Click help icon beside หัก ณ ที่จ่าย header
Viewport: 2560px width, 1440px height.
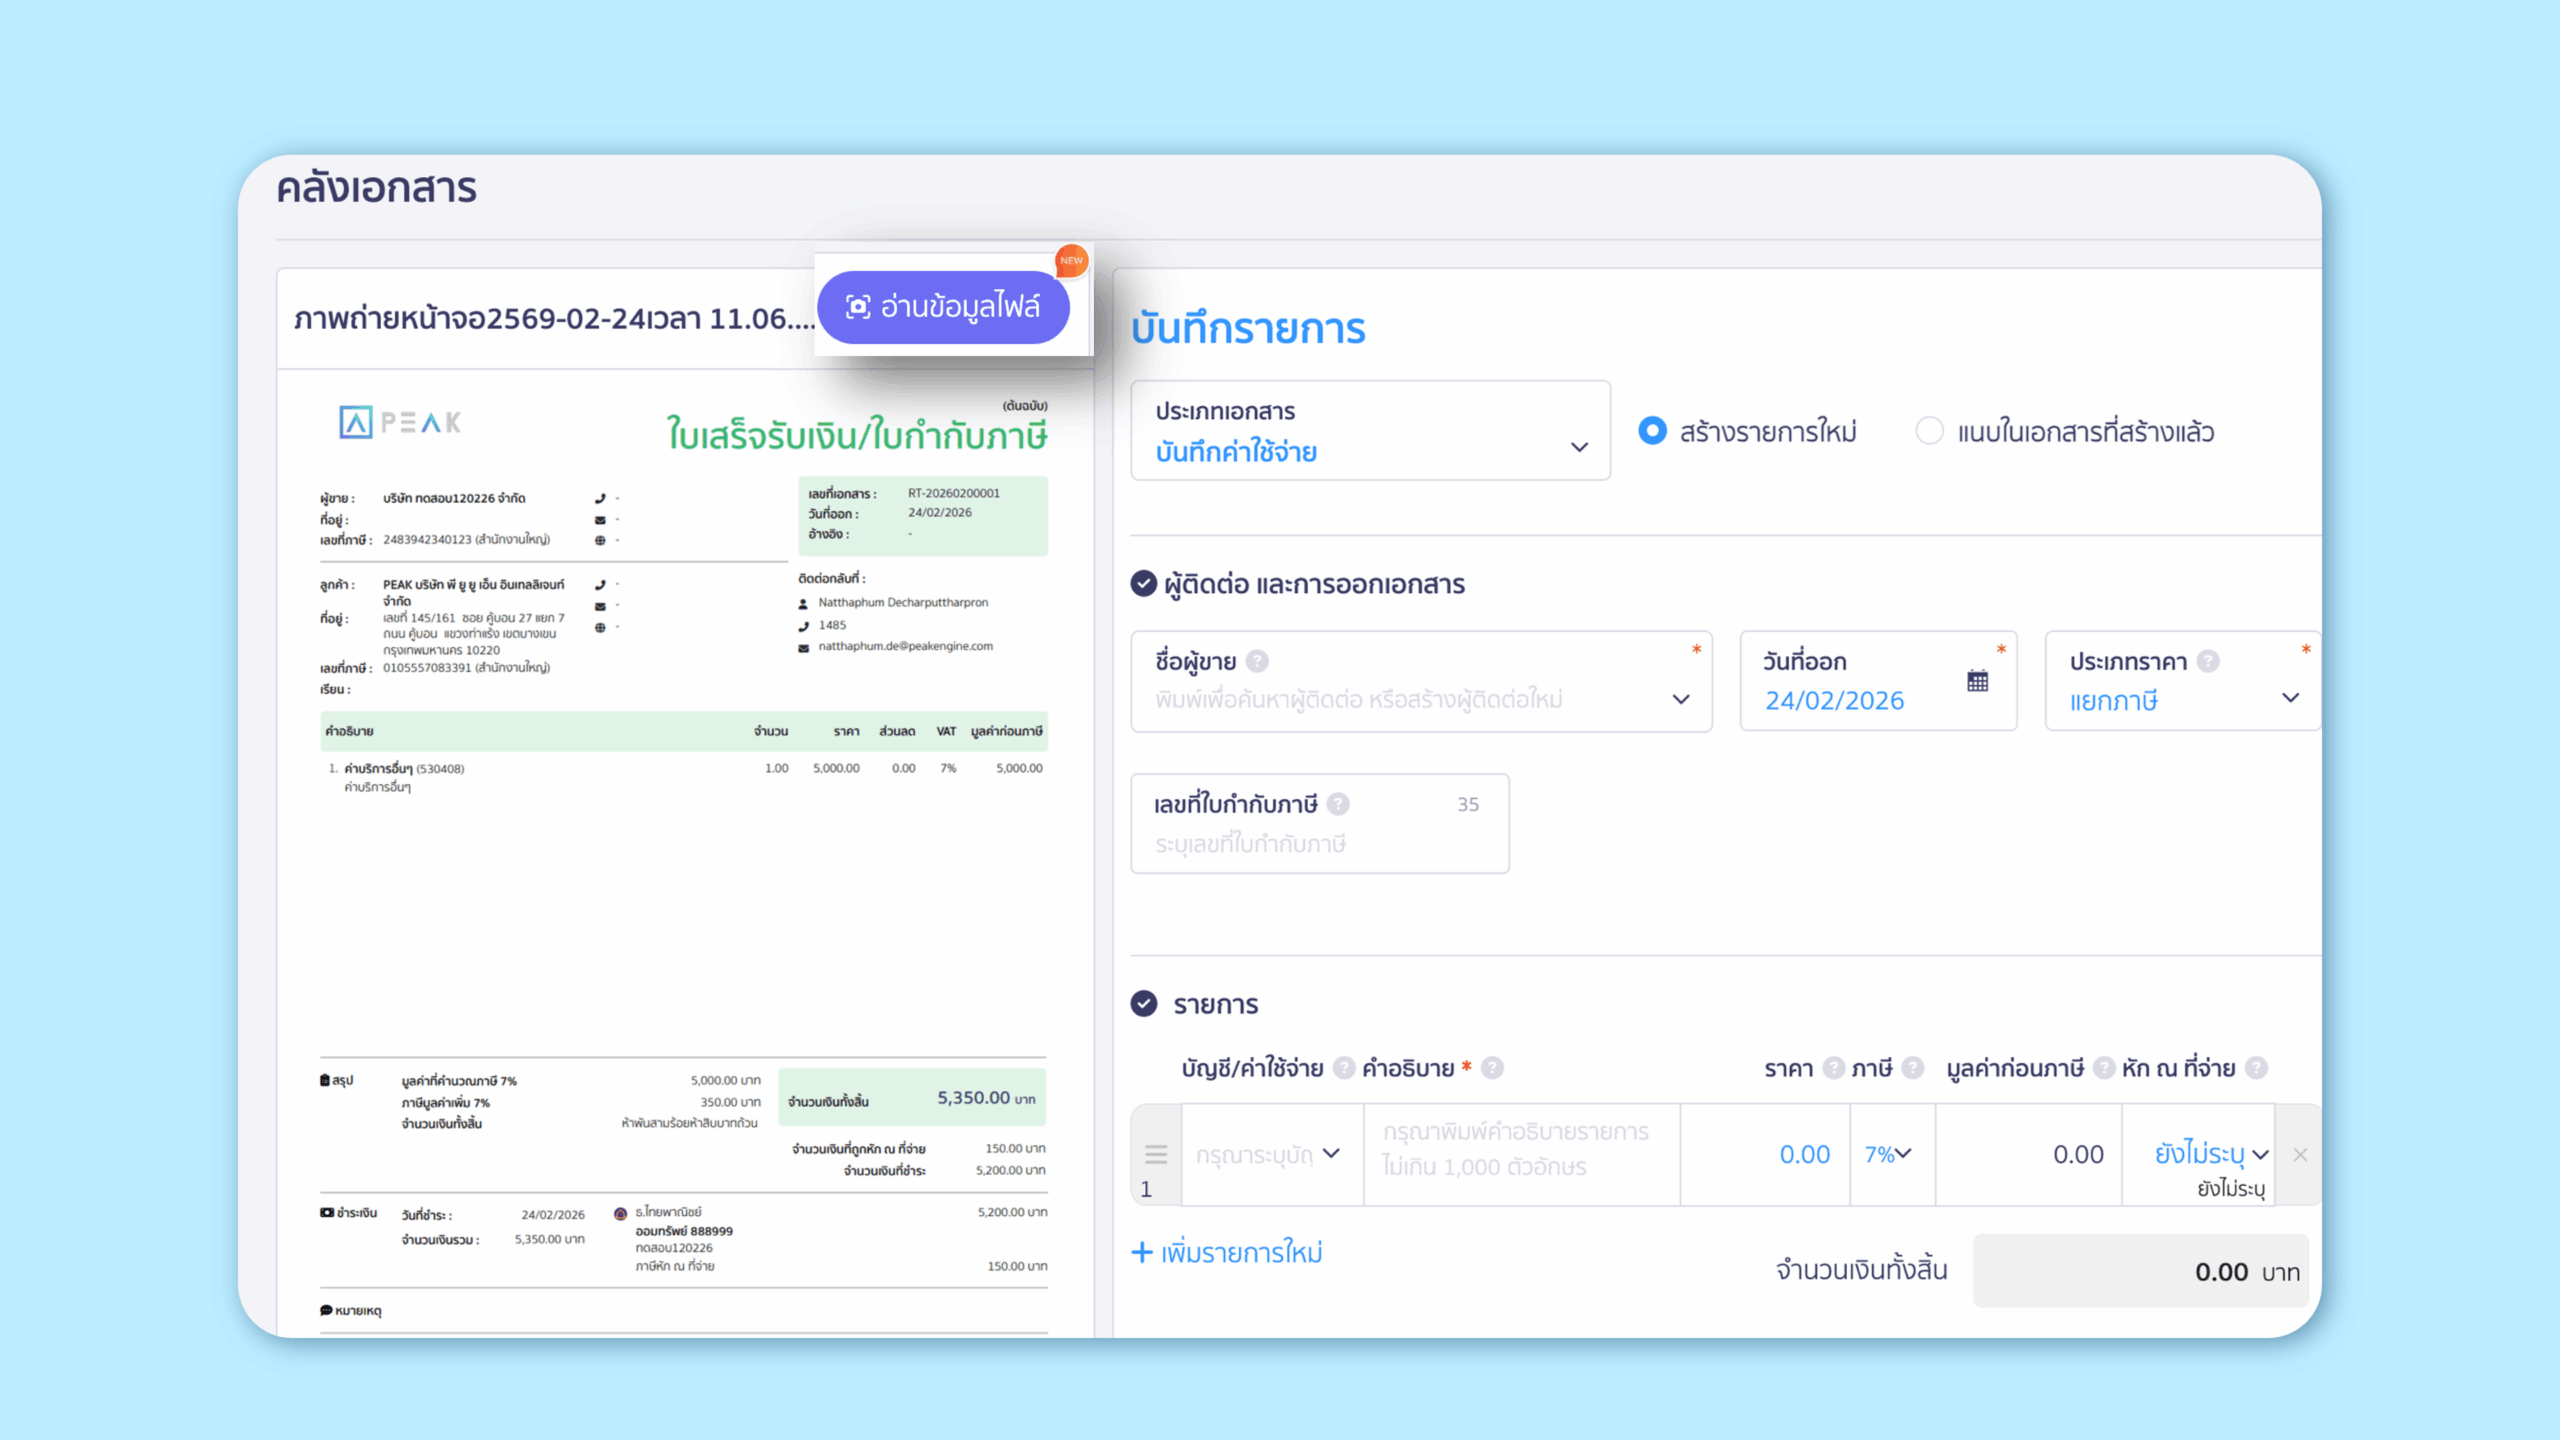2256,1068
